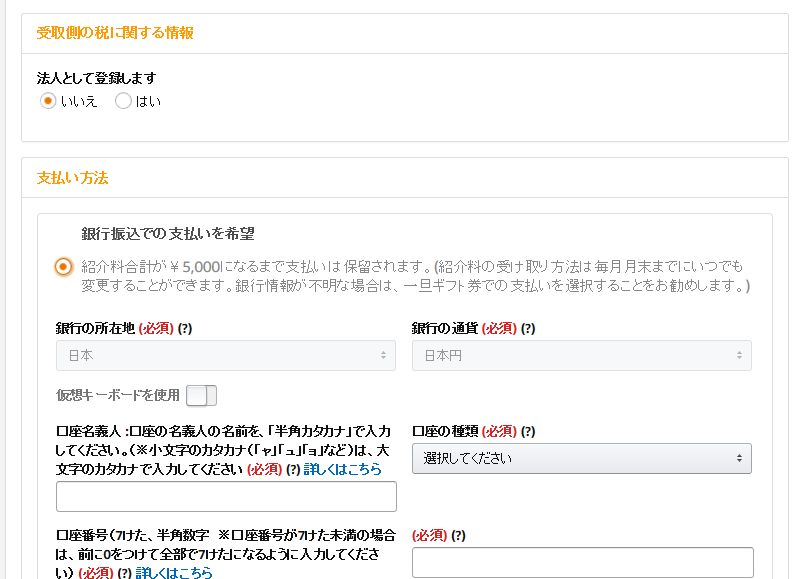Click the help (?) icon beside 口座の種類
The image size is (792, 579).
click(528, 431)
